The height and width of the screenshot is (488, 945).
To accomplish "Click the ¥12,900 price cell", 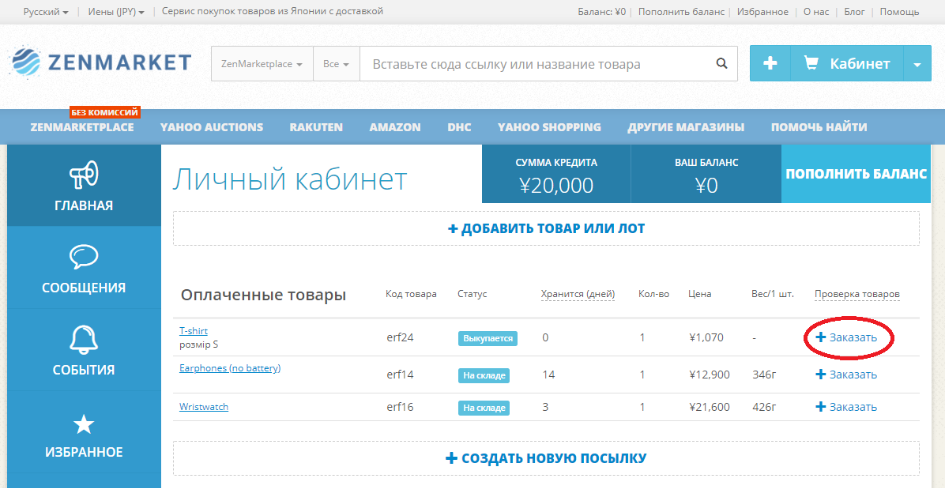I will click(x=709, y=375).
